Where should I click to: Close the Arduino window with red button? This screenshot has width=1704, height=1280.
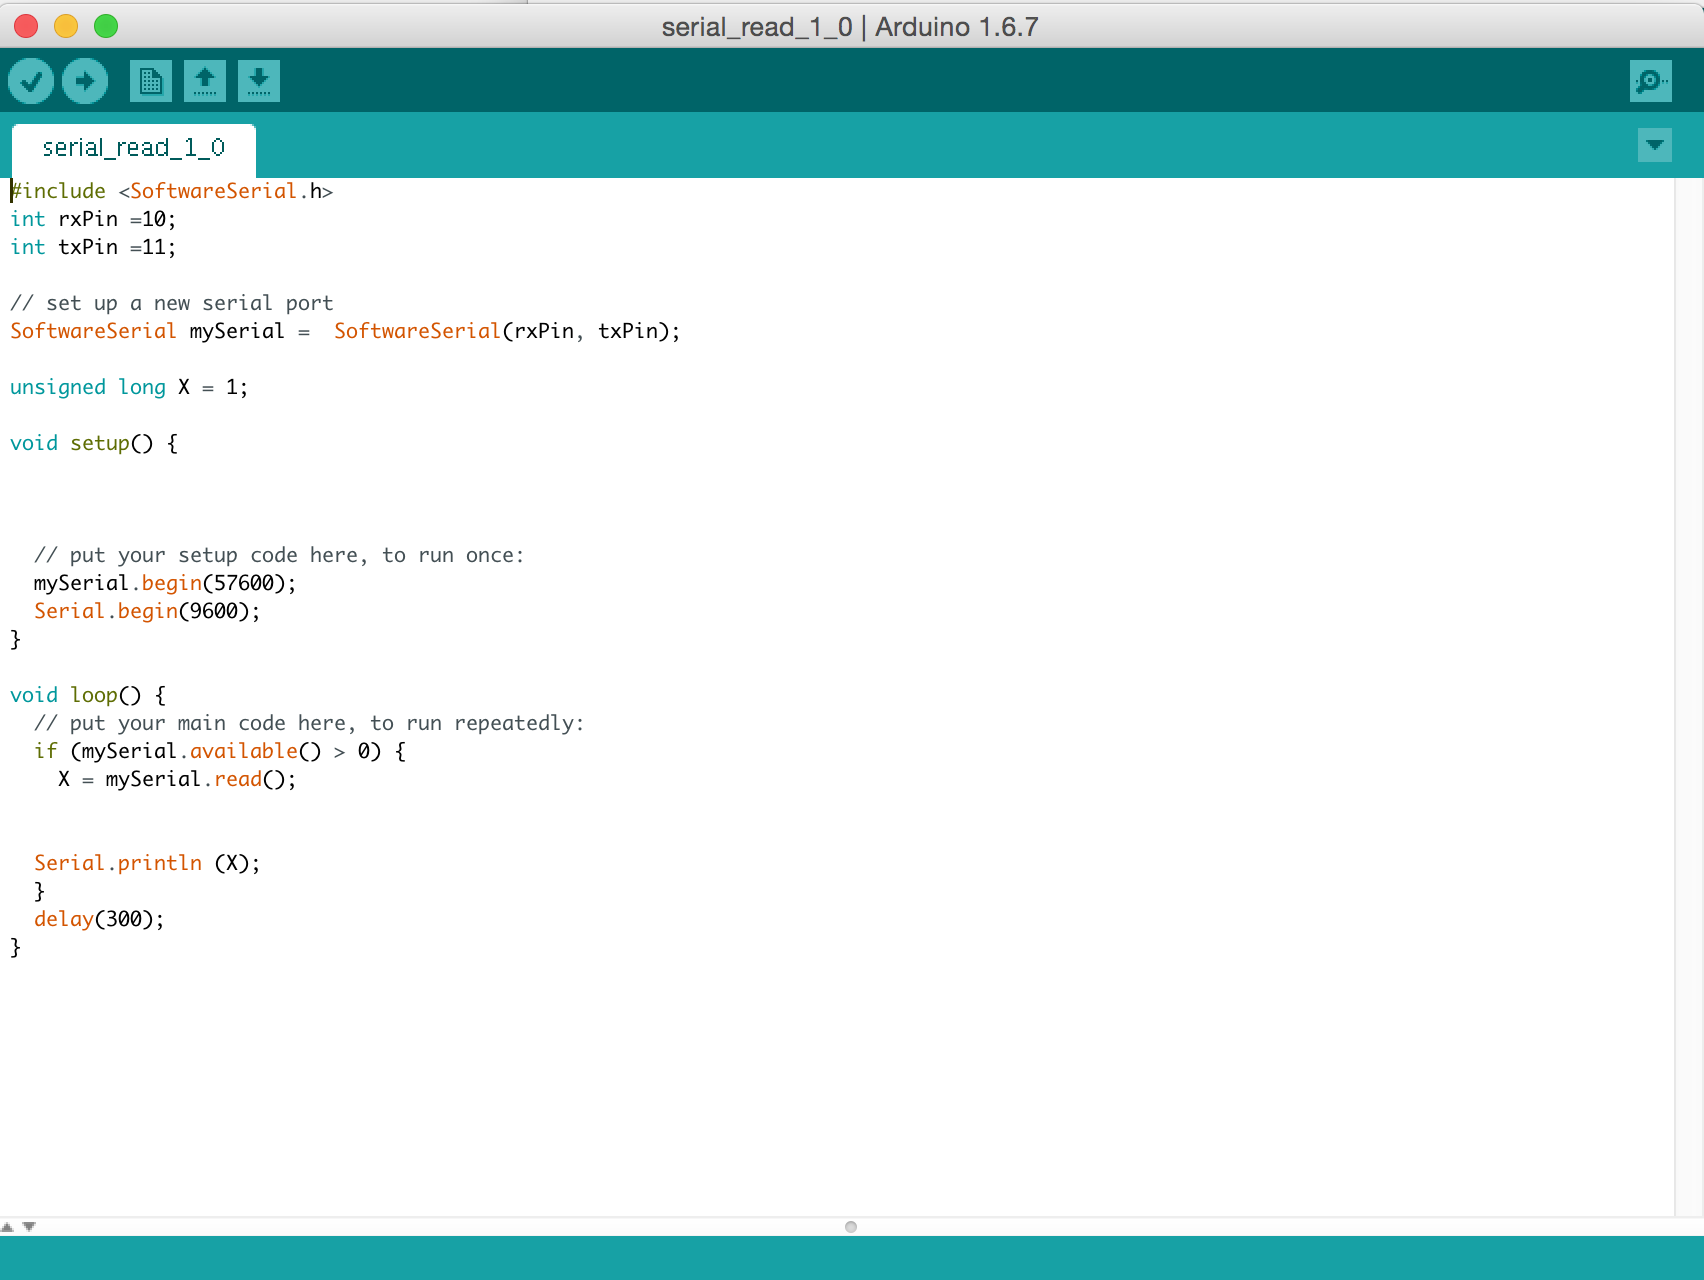tap(26, 26)
